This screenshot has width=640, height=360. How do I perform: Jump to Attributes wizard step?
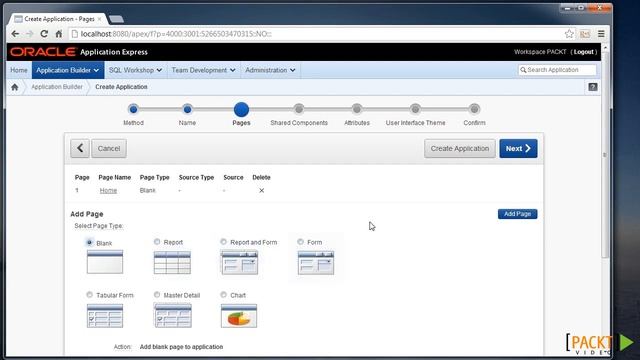point(357,109)
